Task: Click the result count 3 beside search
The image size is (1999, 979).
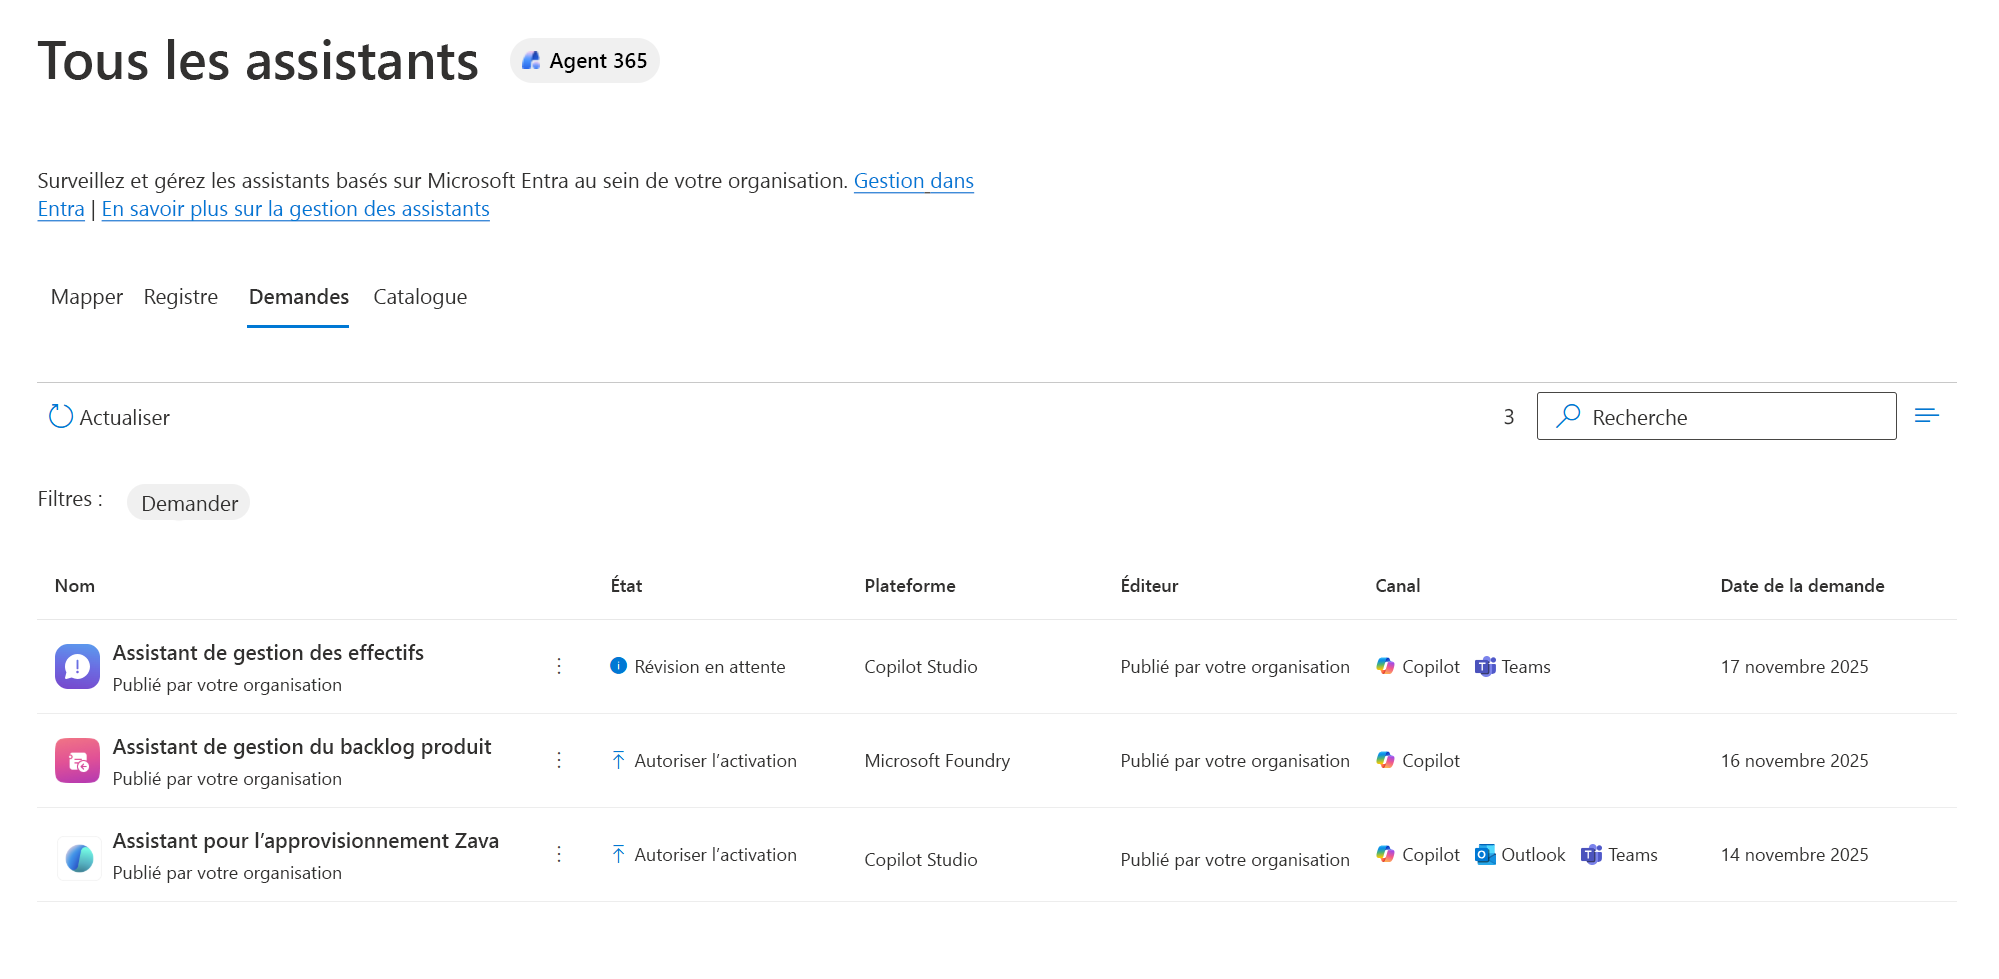Action: [x=1509, y=417]
